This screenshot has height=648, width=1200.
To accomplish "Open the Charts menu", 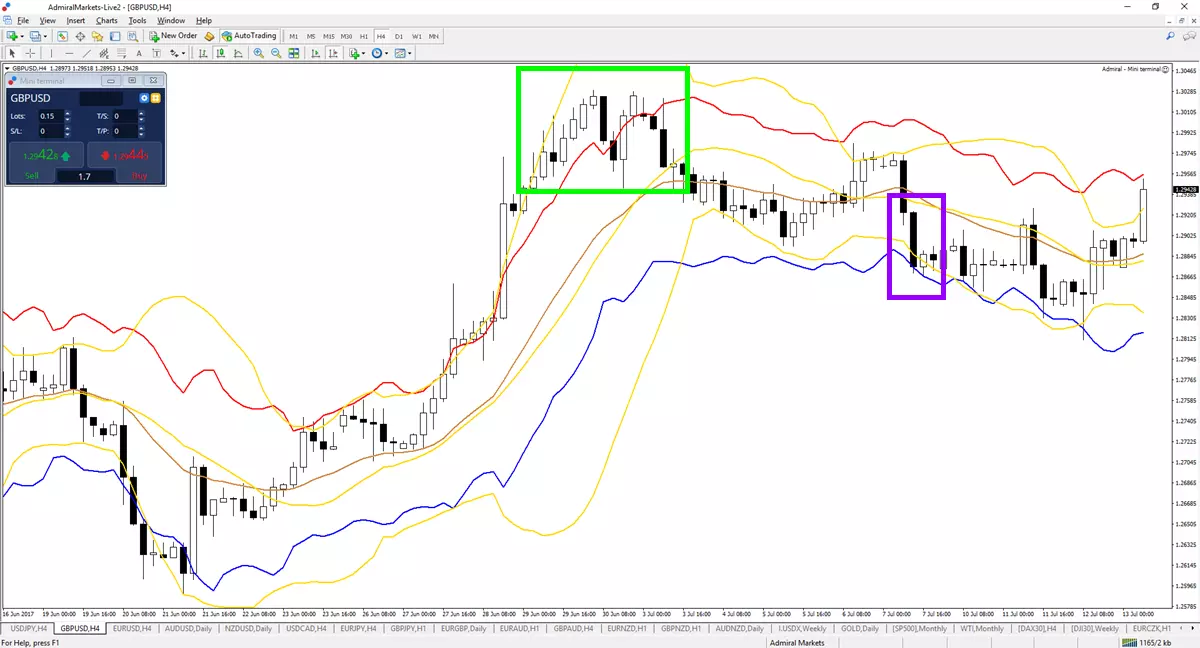I will [106, 20].
